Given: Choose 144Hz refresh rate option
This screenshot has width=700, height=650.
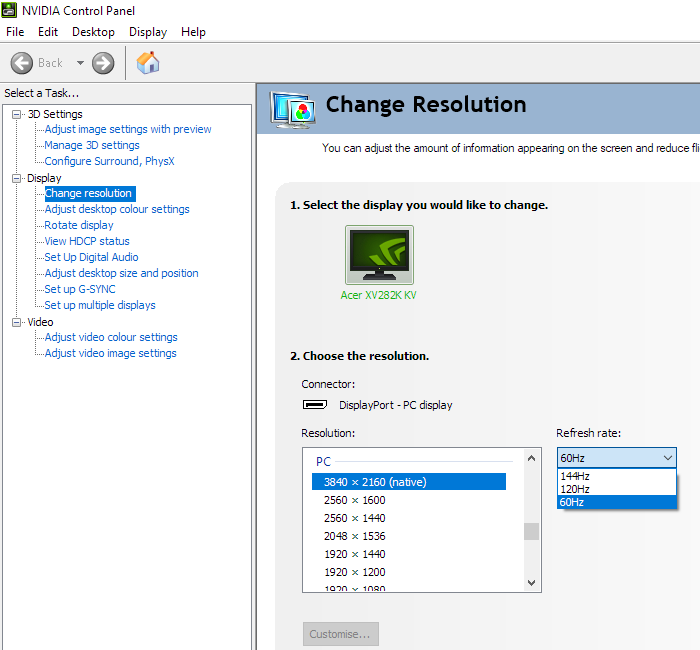Looking at the screenshot, I should point(617,476).
